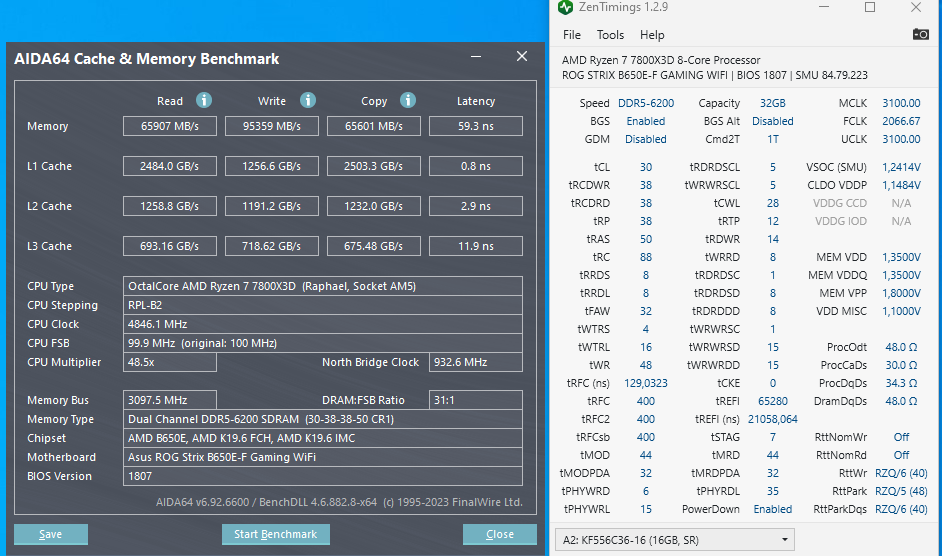Click the Save button in AIDA64
This screenshot has width=942, height=556.
50,534
